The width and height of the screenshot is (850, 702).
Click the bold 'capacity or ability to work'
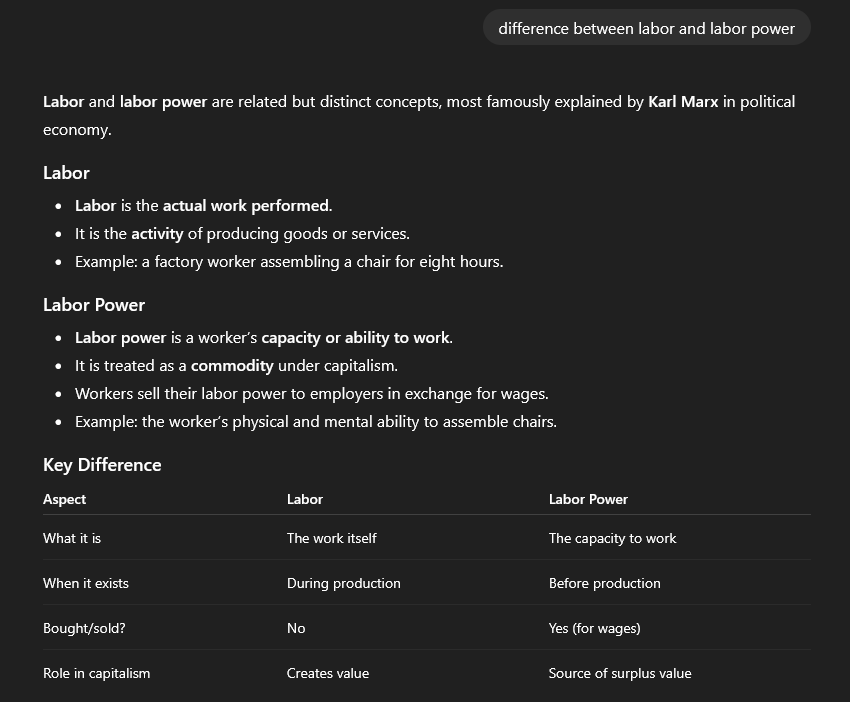pos(355,337)
